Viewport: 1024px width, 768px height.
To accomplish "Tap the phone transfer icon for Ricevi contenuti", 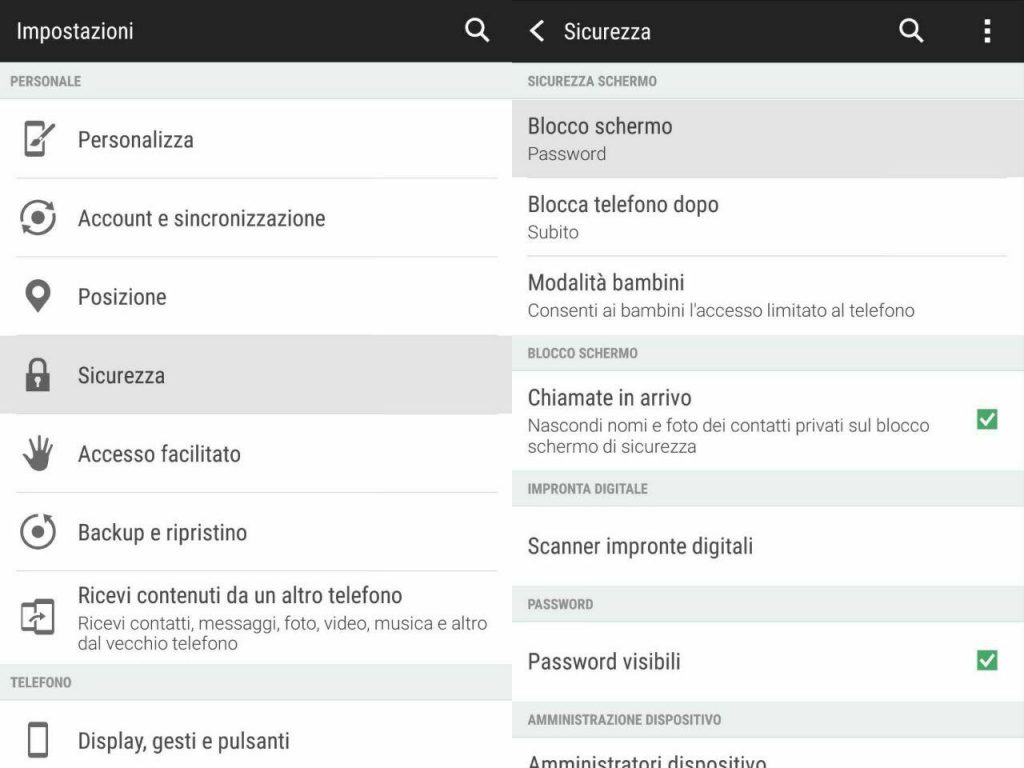I will click(38, 616).
